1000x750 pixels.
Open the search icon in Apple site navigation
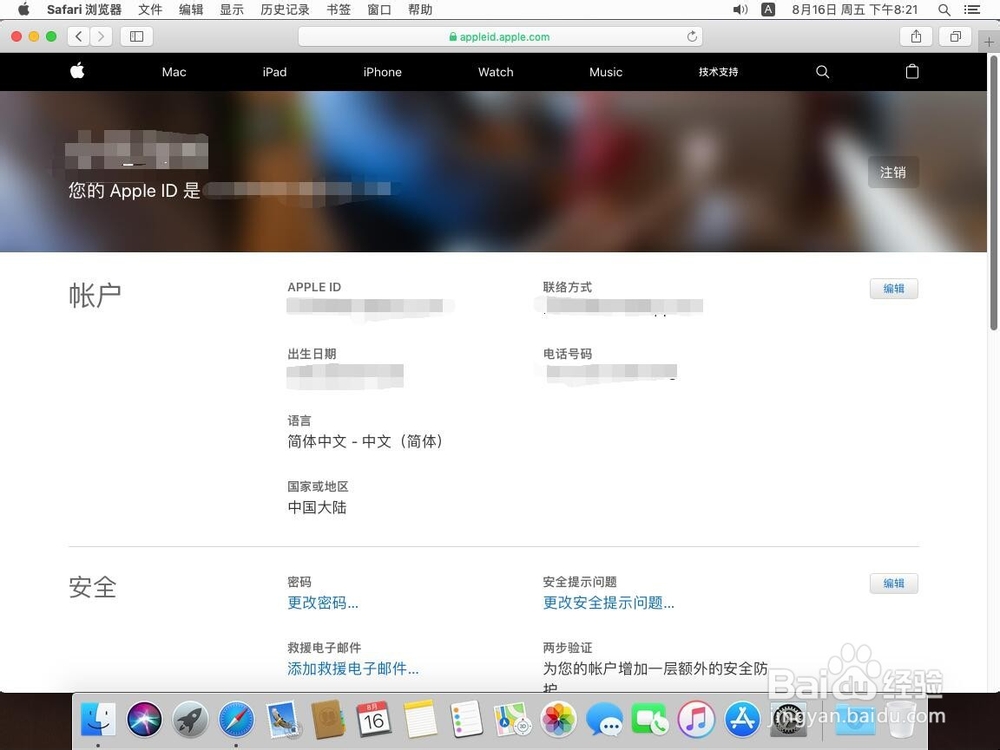click(823, 72)
